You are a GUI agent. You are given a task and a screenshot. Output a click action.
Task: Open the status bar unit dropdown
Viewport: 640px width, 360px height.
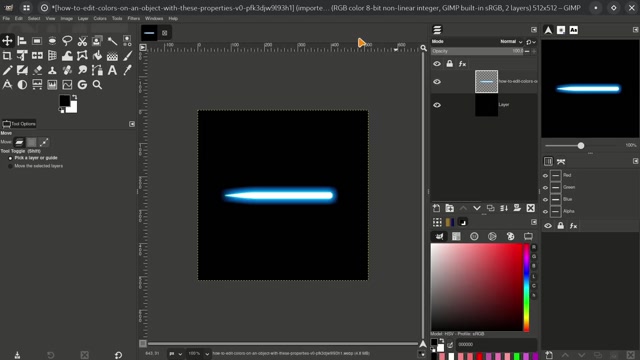176,353
